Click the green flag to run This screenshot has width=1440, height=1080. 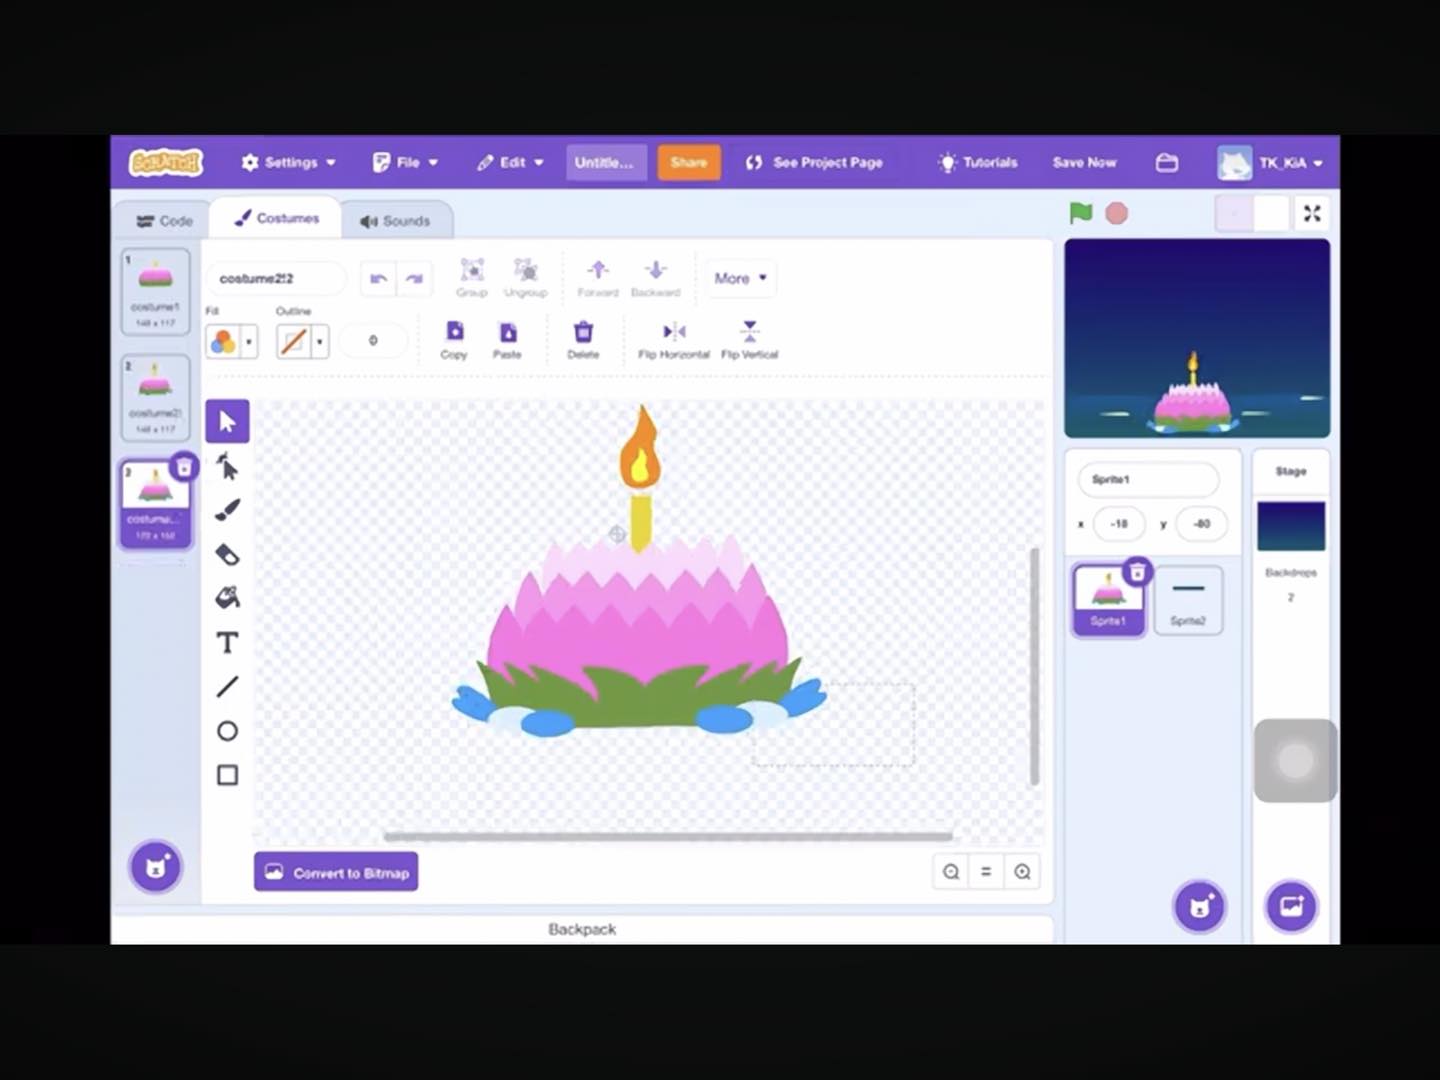(1081, 213)
